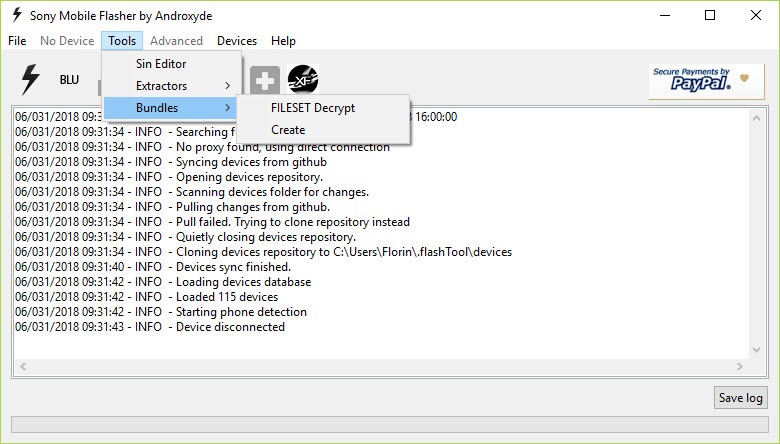This screenshot has height=444, width=780.
Task: Click the 'Pull failed' log line
Action: (x=212, y=222)
